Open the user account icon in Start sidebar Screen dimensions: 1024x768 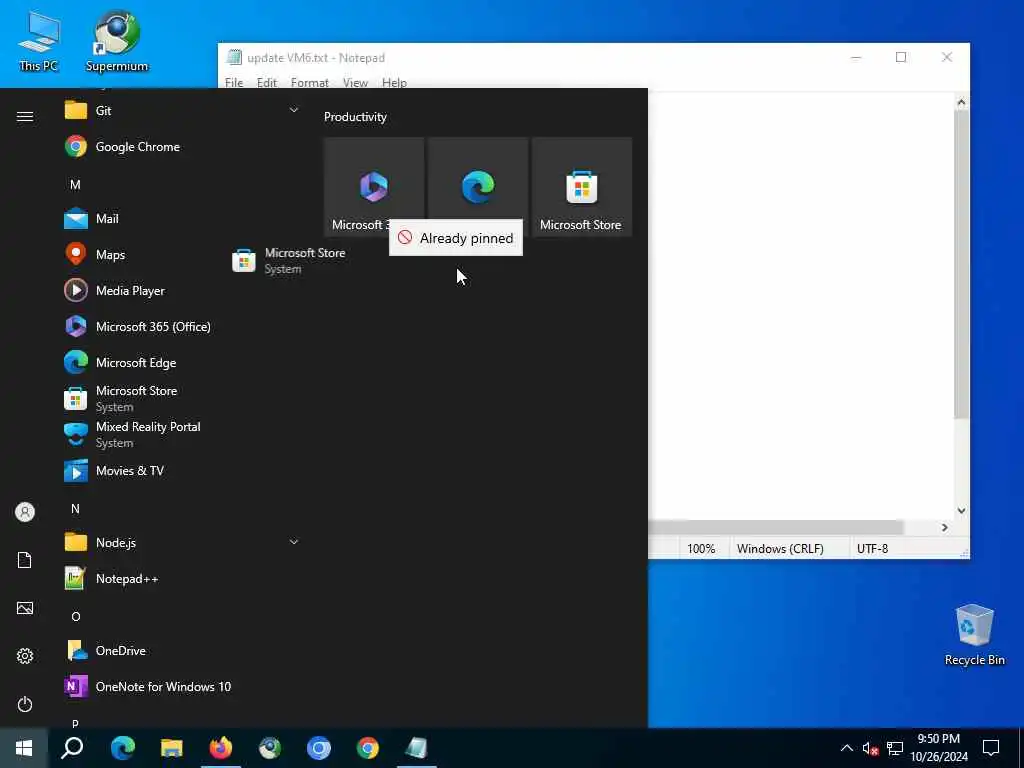tap(25, 512)
